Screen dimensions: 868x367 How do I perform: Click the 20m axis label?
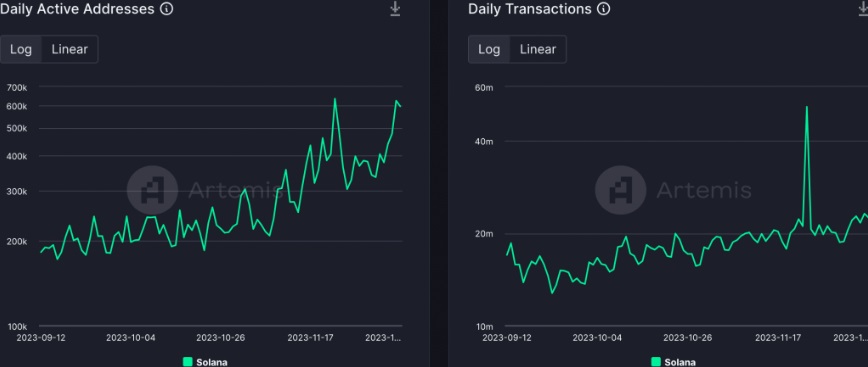[x=484, y=234]
